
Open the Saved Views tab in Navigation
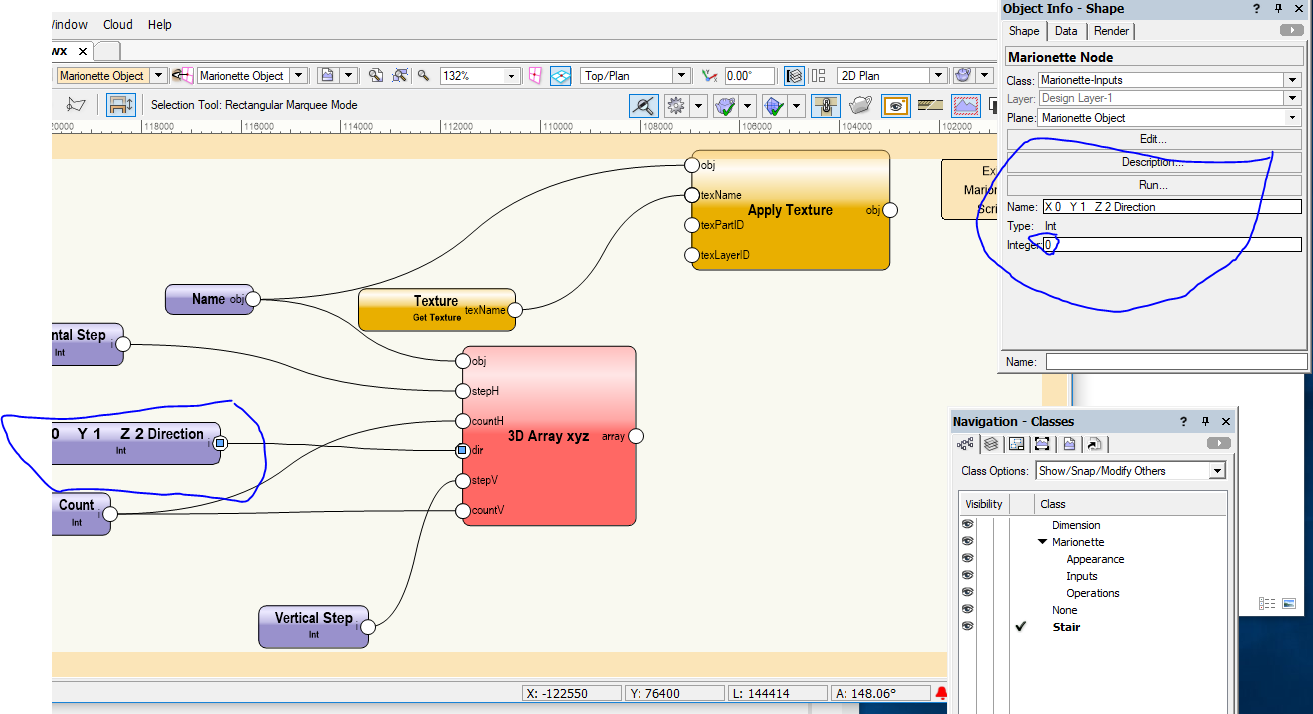pos(1069,445)
